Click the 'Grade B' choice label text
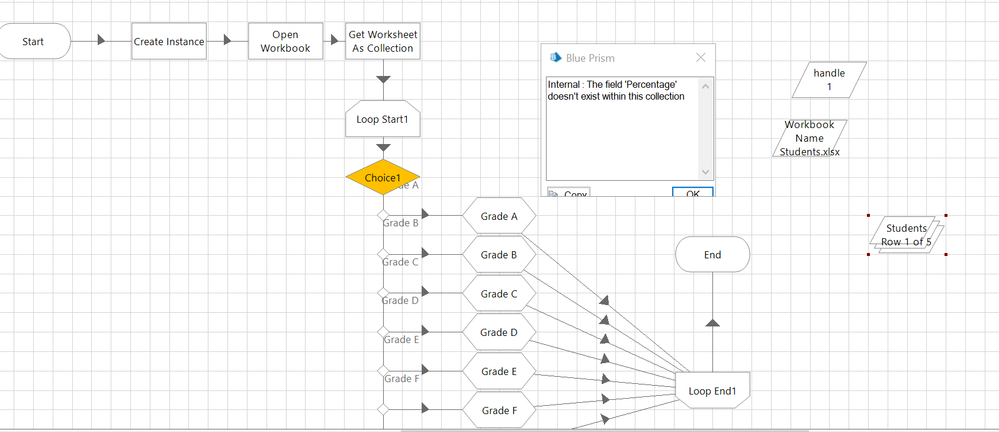This screenshot has height=432, width=999. 401,224
